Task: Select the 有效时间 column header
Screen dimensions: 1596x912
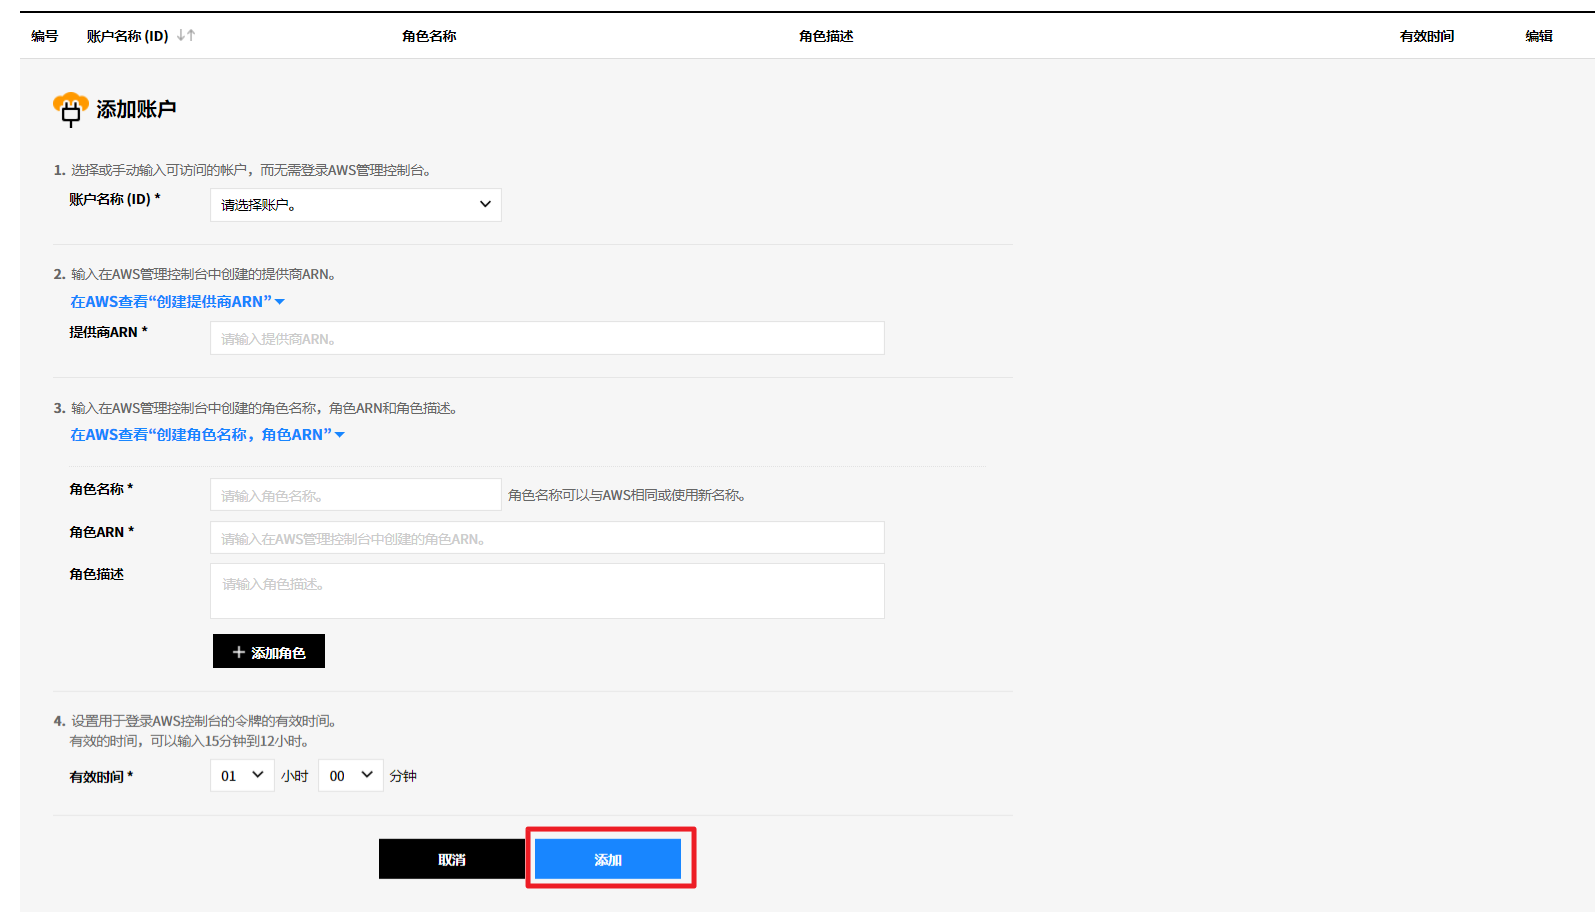Action: tap(1427, 36)
